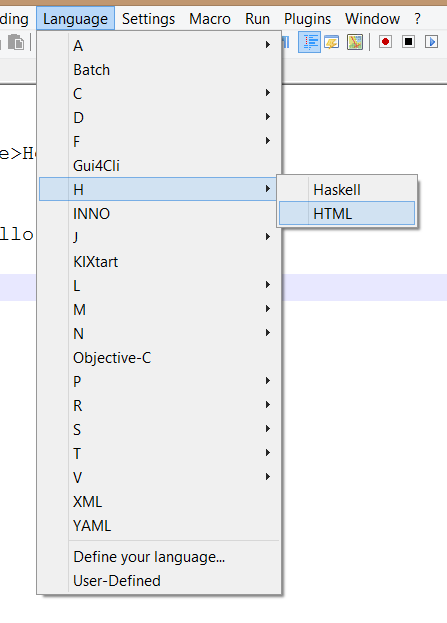Open Define your language... dialog
447x623 pixels.
(x=159, y=557)
